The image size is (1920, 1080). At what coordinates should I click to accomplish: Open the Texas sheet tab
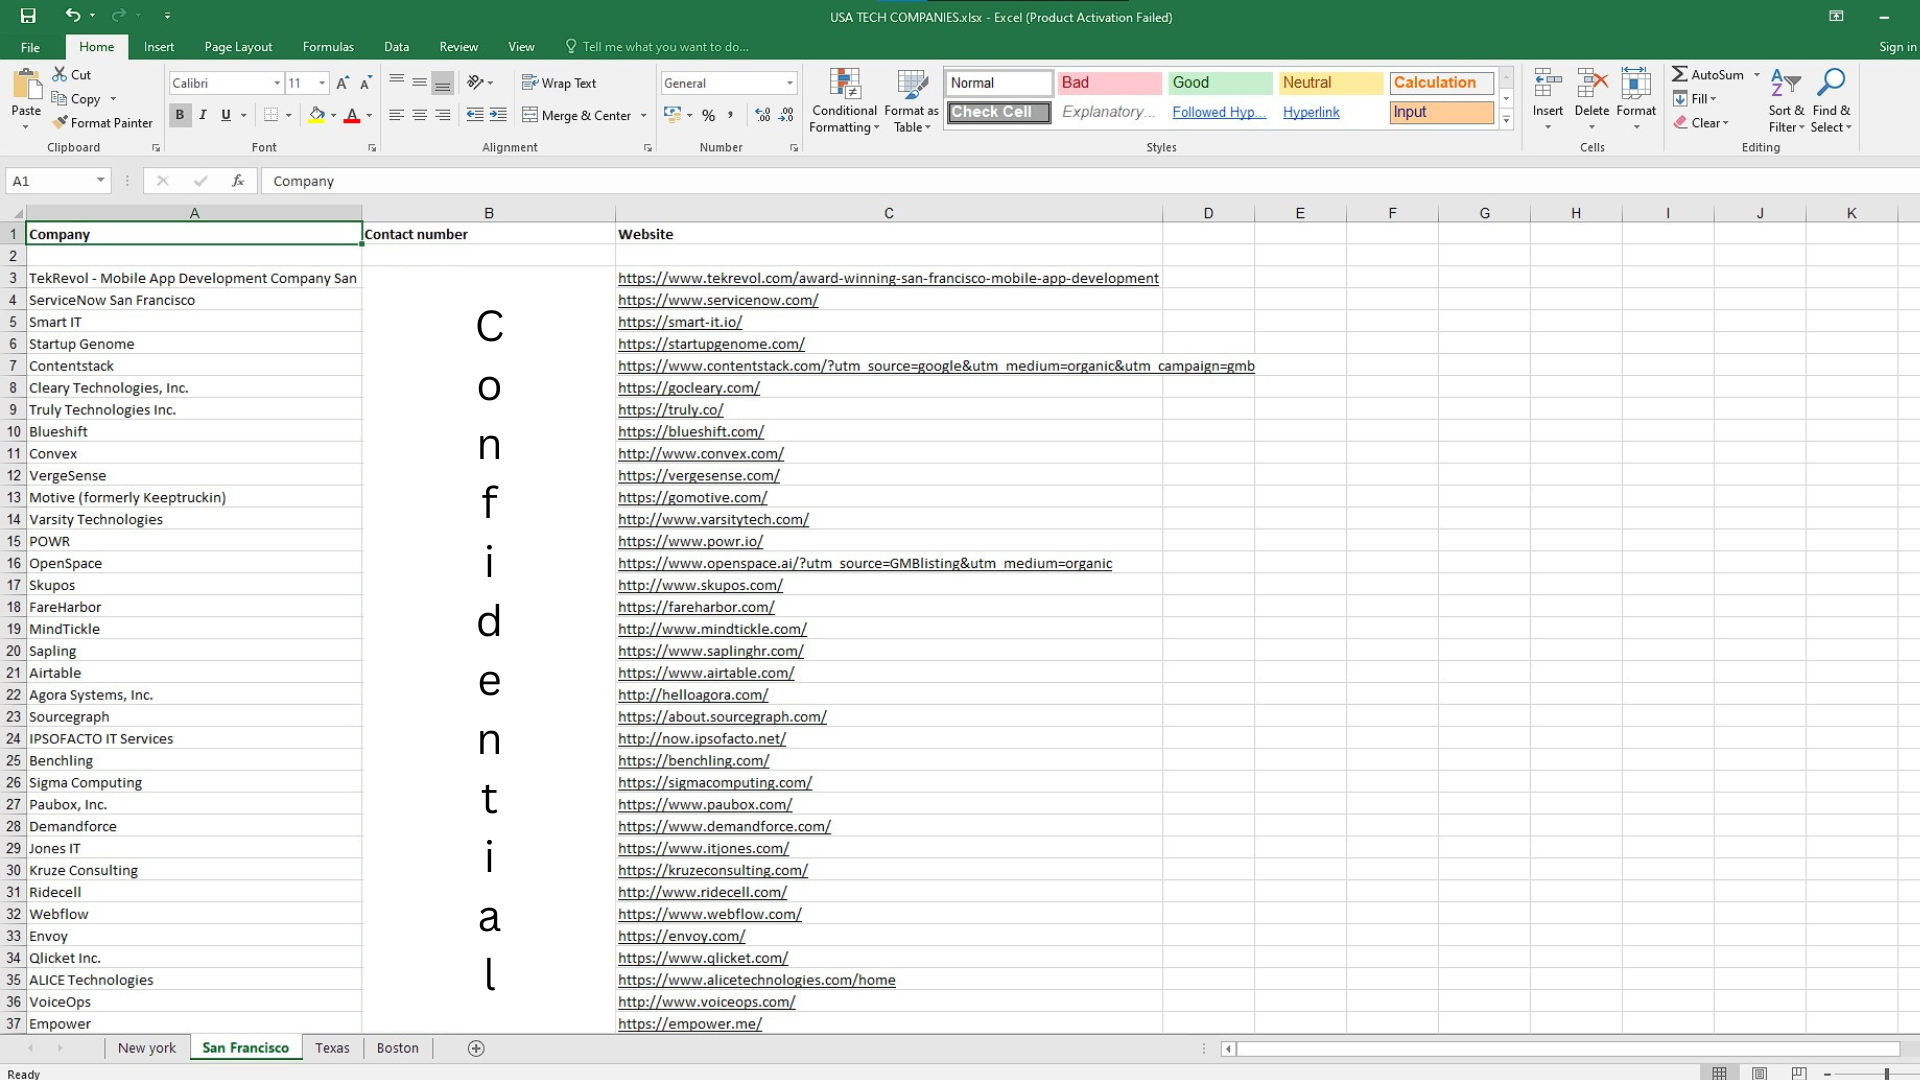click(x=332, y=1048)
